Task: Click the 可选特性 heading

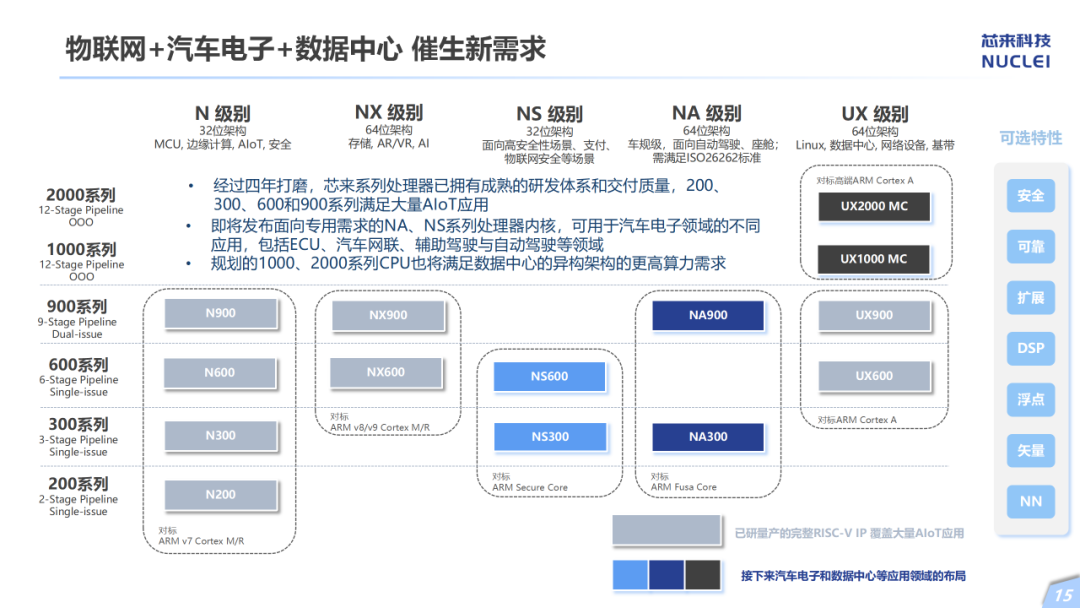Action: point(1030,138)
